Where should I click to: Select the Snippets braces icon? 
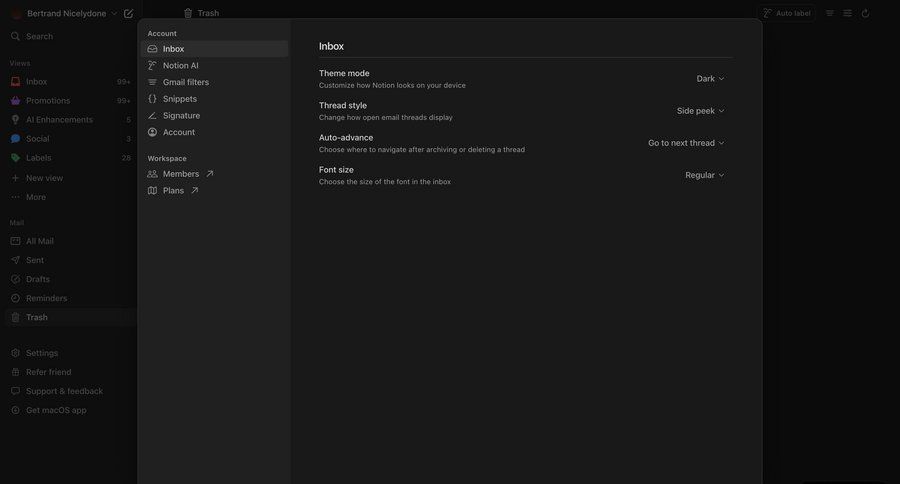coord(152,99)
